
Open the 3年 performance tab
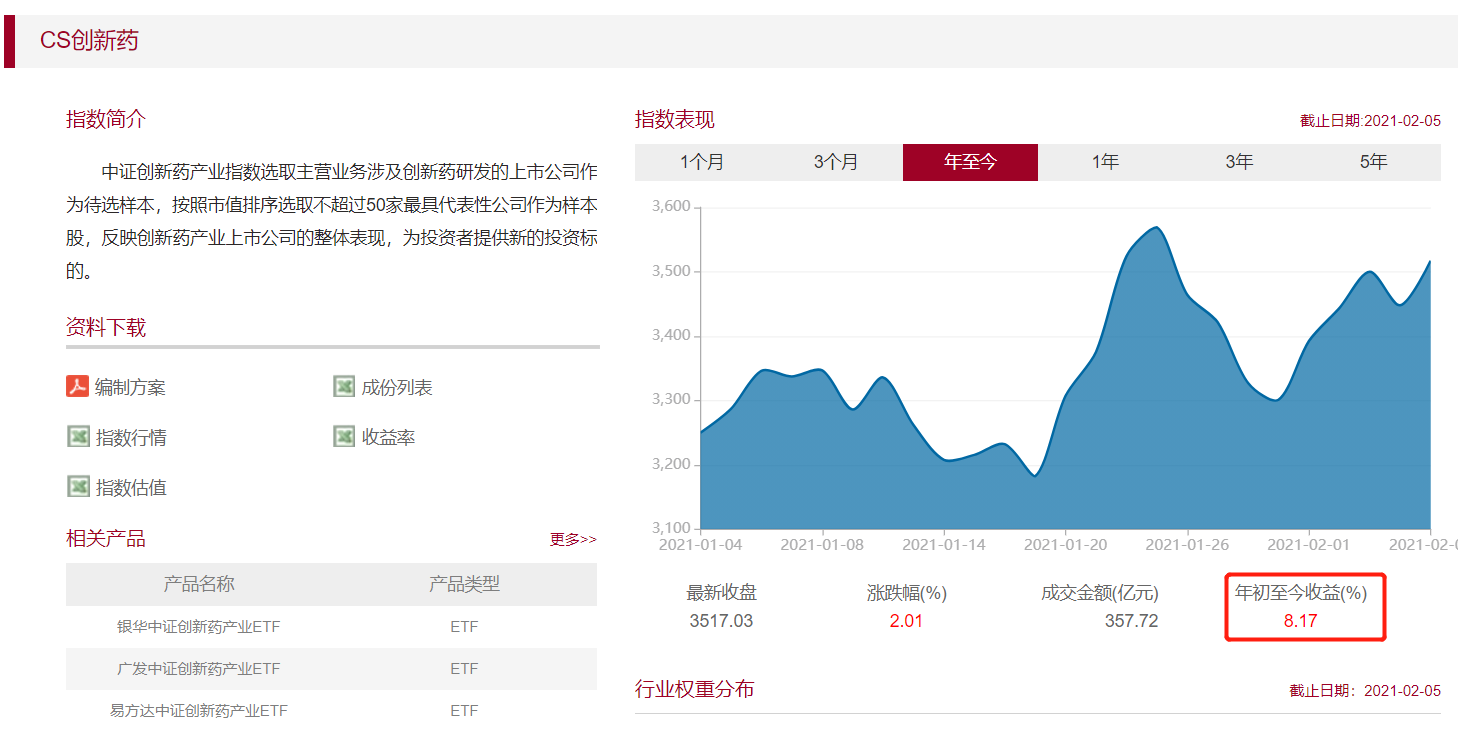pyautogui.click(x=1239, y=162)
